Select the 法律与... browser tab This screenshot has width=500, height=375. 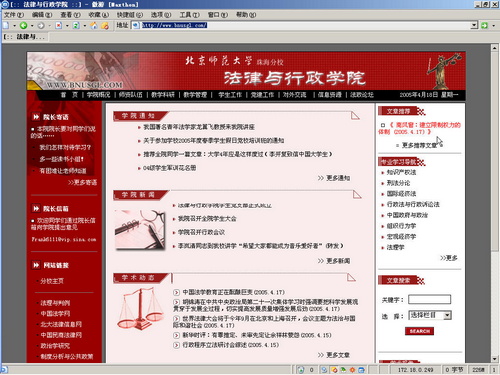[x=25, y=37]
